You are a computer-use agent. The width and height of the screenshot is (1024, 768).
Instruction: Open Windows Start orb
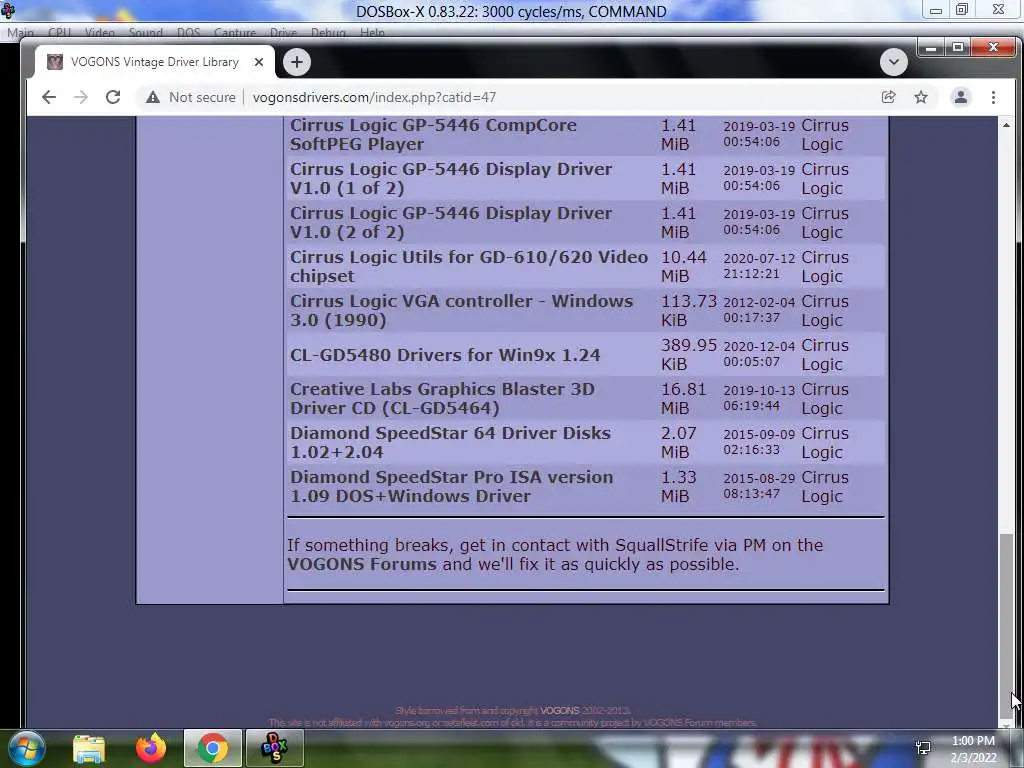[26, 748]
